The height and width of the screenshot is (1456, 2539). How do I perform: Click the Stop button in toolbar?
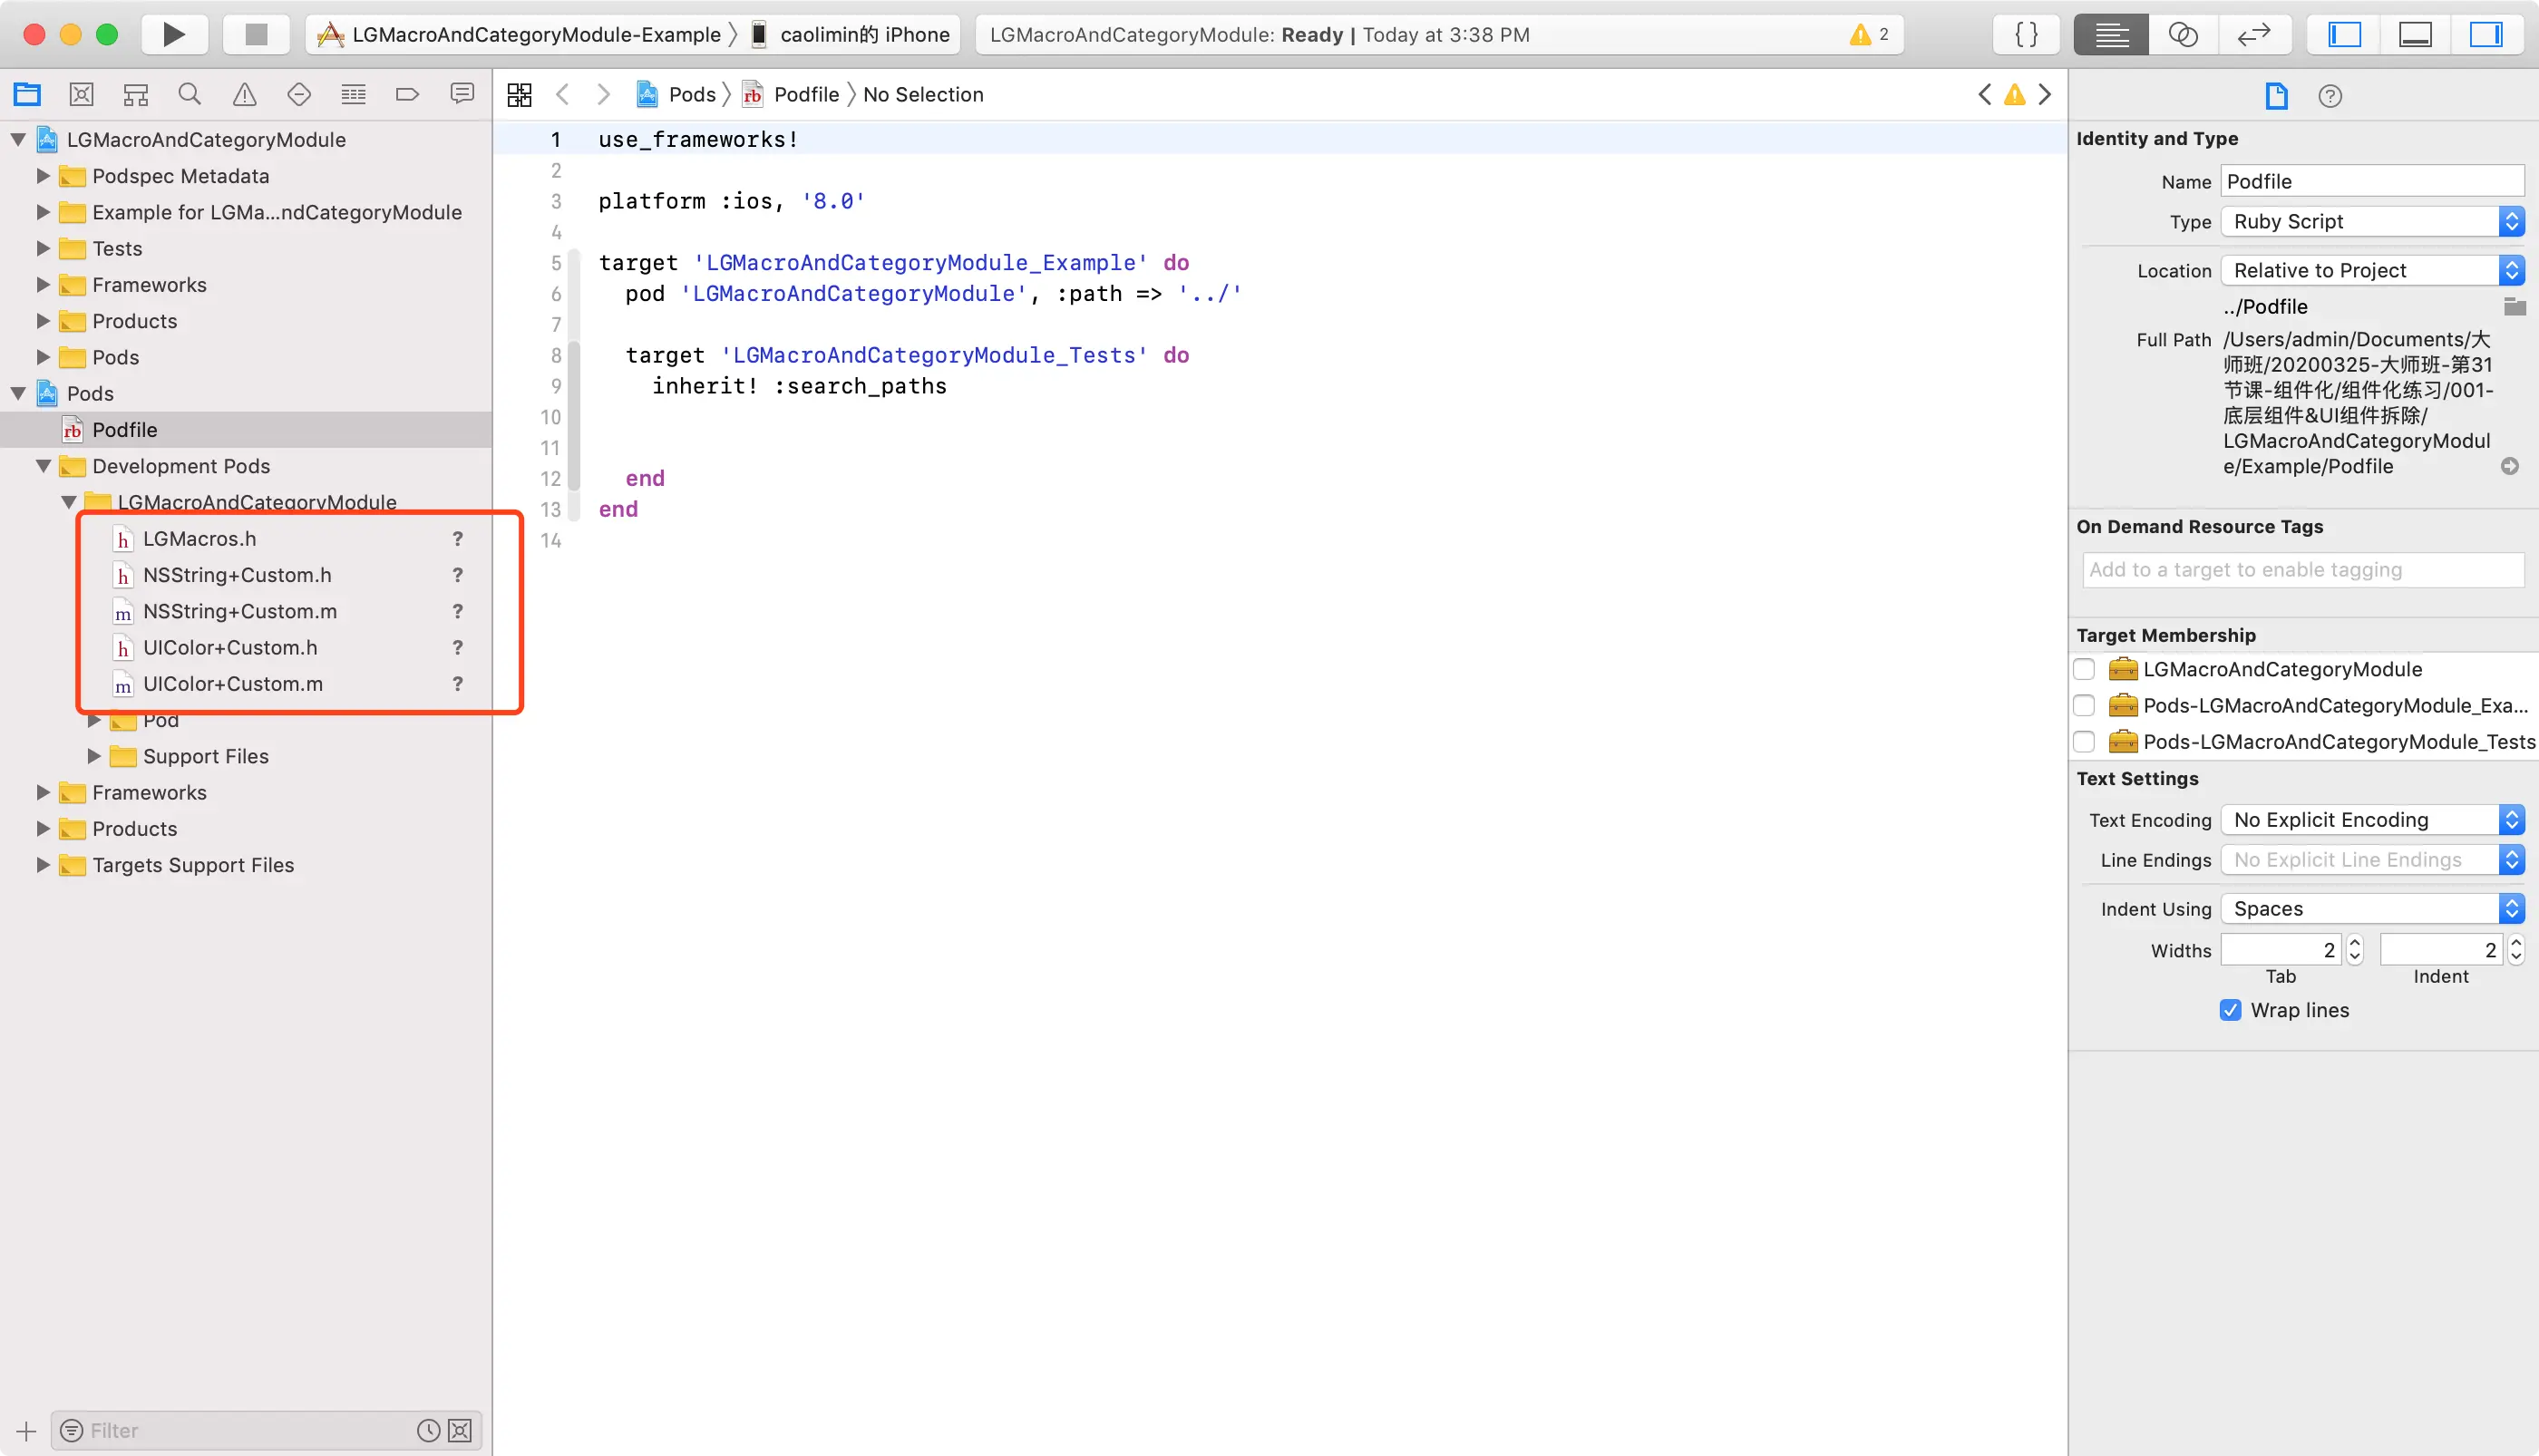pyautogui.click(x=256, y=34)
